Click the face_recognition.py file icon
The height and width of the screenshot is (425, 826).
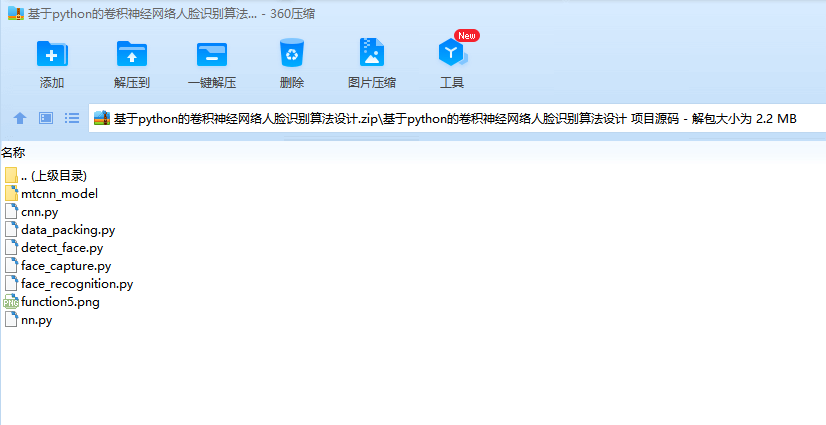12,283
